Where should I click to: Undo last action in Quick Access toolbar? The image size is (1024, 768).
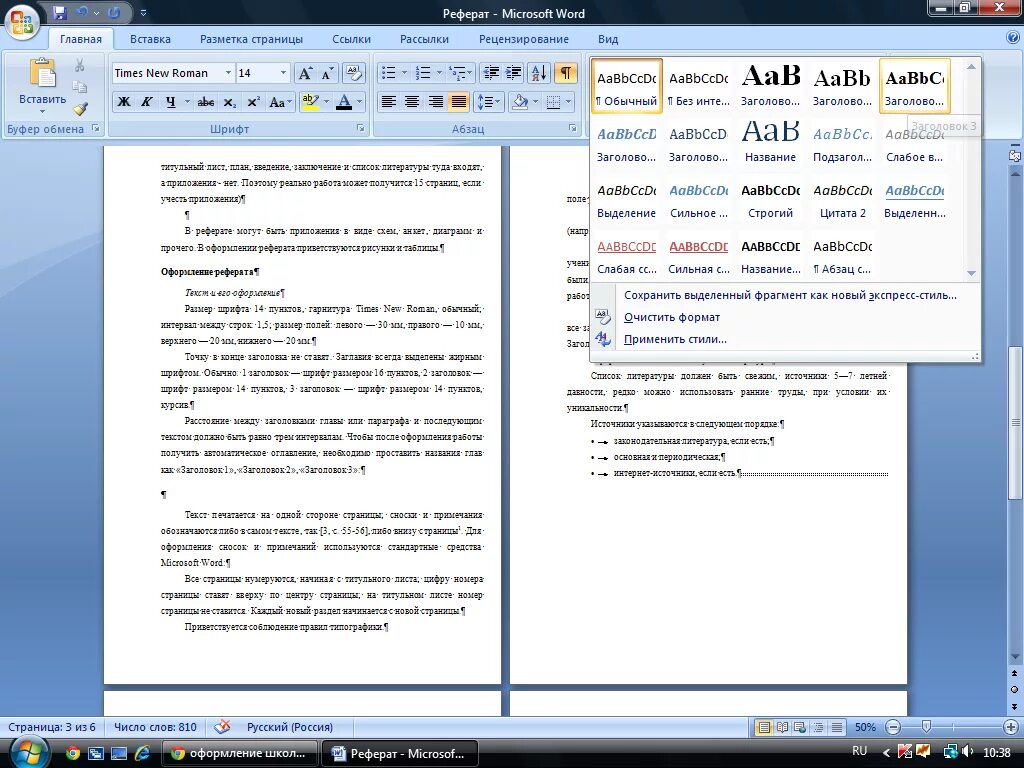(x=82, y=12)
